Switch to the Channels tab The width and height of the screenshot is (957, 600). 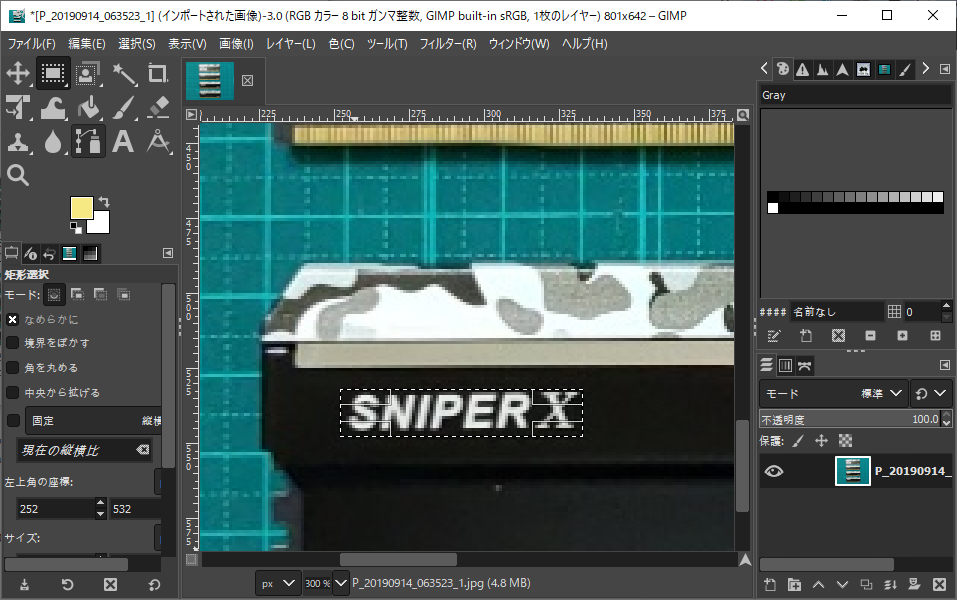point(785,365)
